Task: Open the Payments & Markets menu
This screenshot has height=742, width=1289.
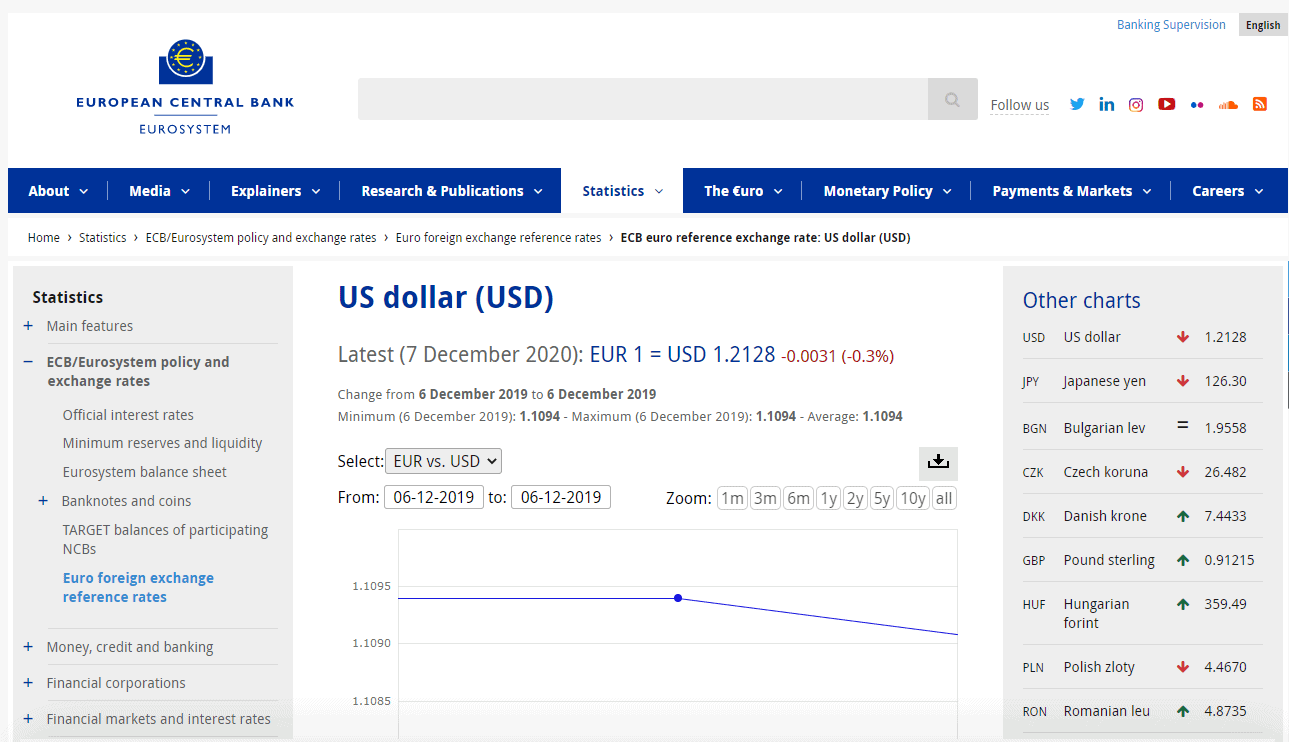Action: click(1071, 191)
